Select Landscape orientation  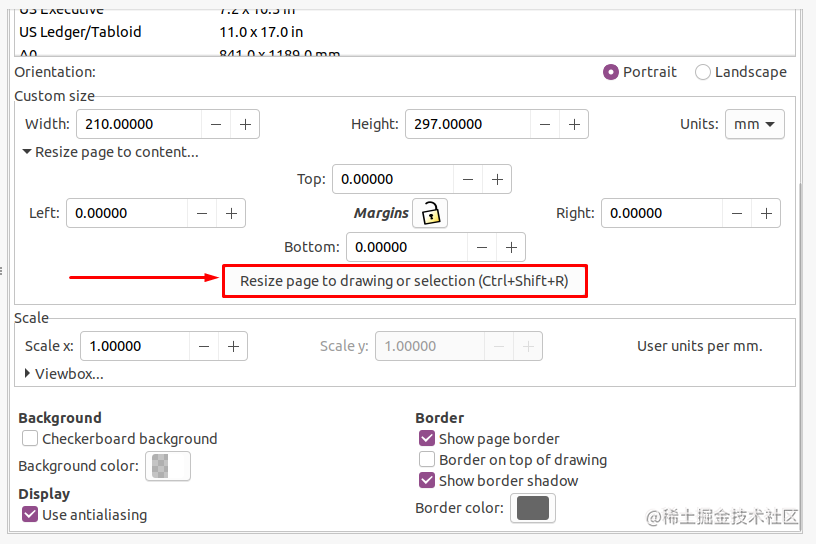741,72
